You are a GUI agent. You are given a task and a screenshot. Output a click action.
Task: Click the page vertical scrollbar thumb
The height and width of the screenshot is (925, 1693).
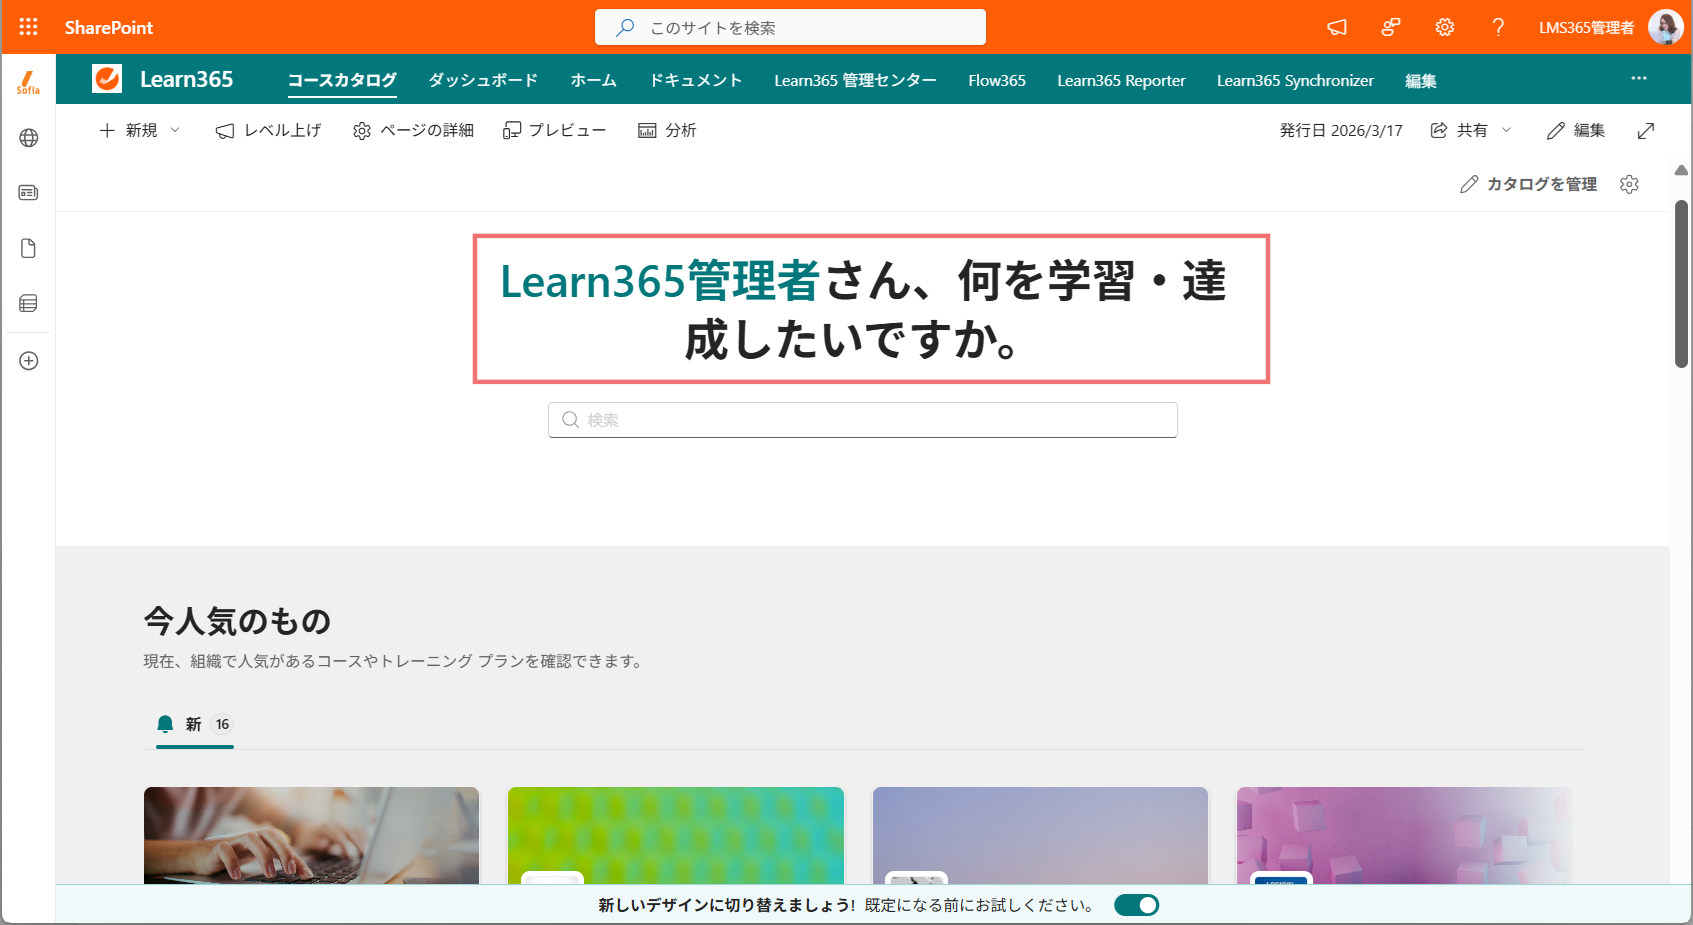coord(1681,284)
